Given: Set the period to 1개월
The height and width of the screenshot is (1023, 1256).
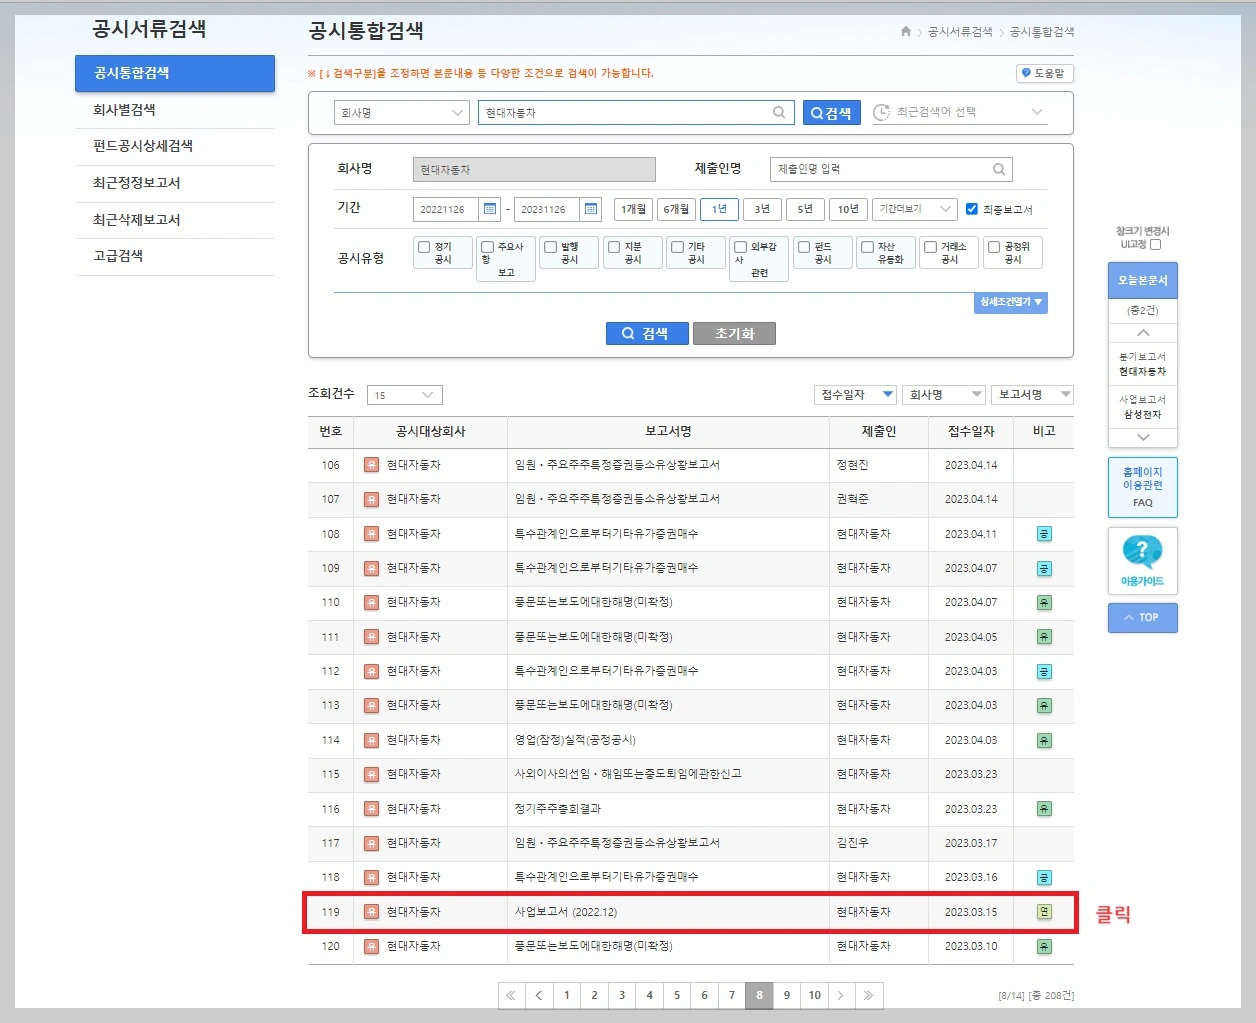Looking at the screenshot, I should click(633, 209).
